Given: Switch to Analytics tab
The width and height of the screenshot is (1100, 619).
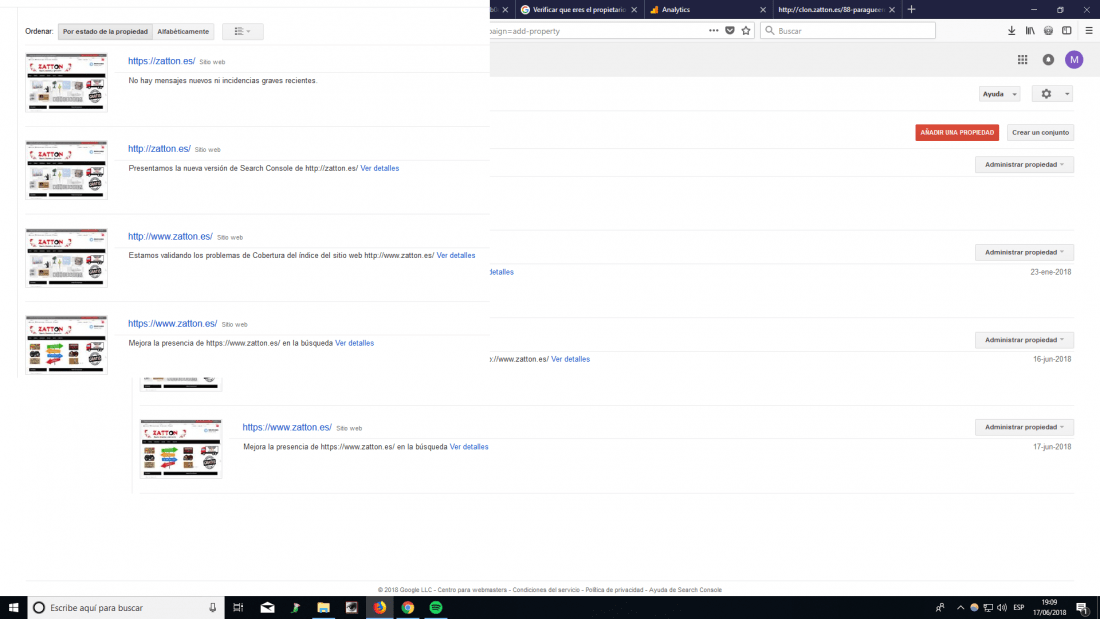Looking at the screenshot, I should pyautogui.click(x=708, y=10).
